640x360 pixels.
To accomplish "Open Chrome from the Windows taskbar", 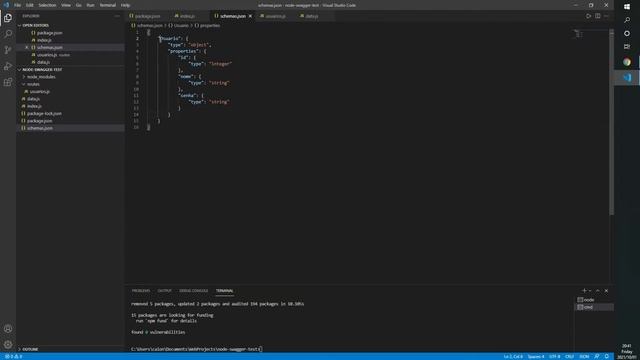I will click(x=627, y=62).
